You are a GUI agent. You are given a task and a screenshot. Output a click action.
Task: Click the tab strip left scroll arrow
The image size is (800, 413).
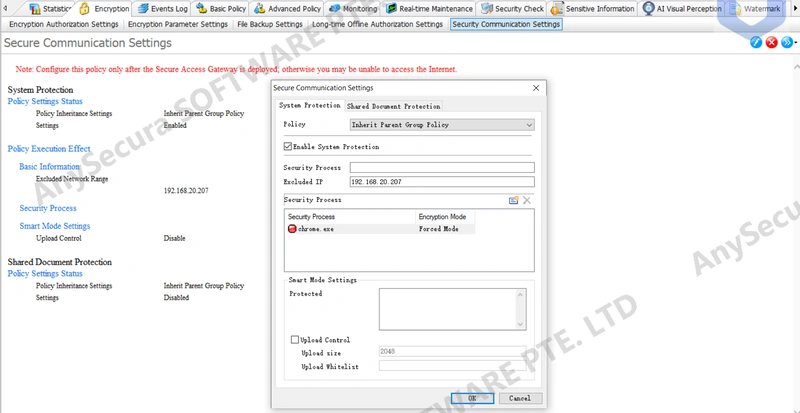(6, 9)
